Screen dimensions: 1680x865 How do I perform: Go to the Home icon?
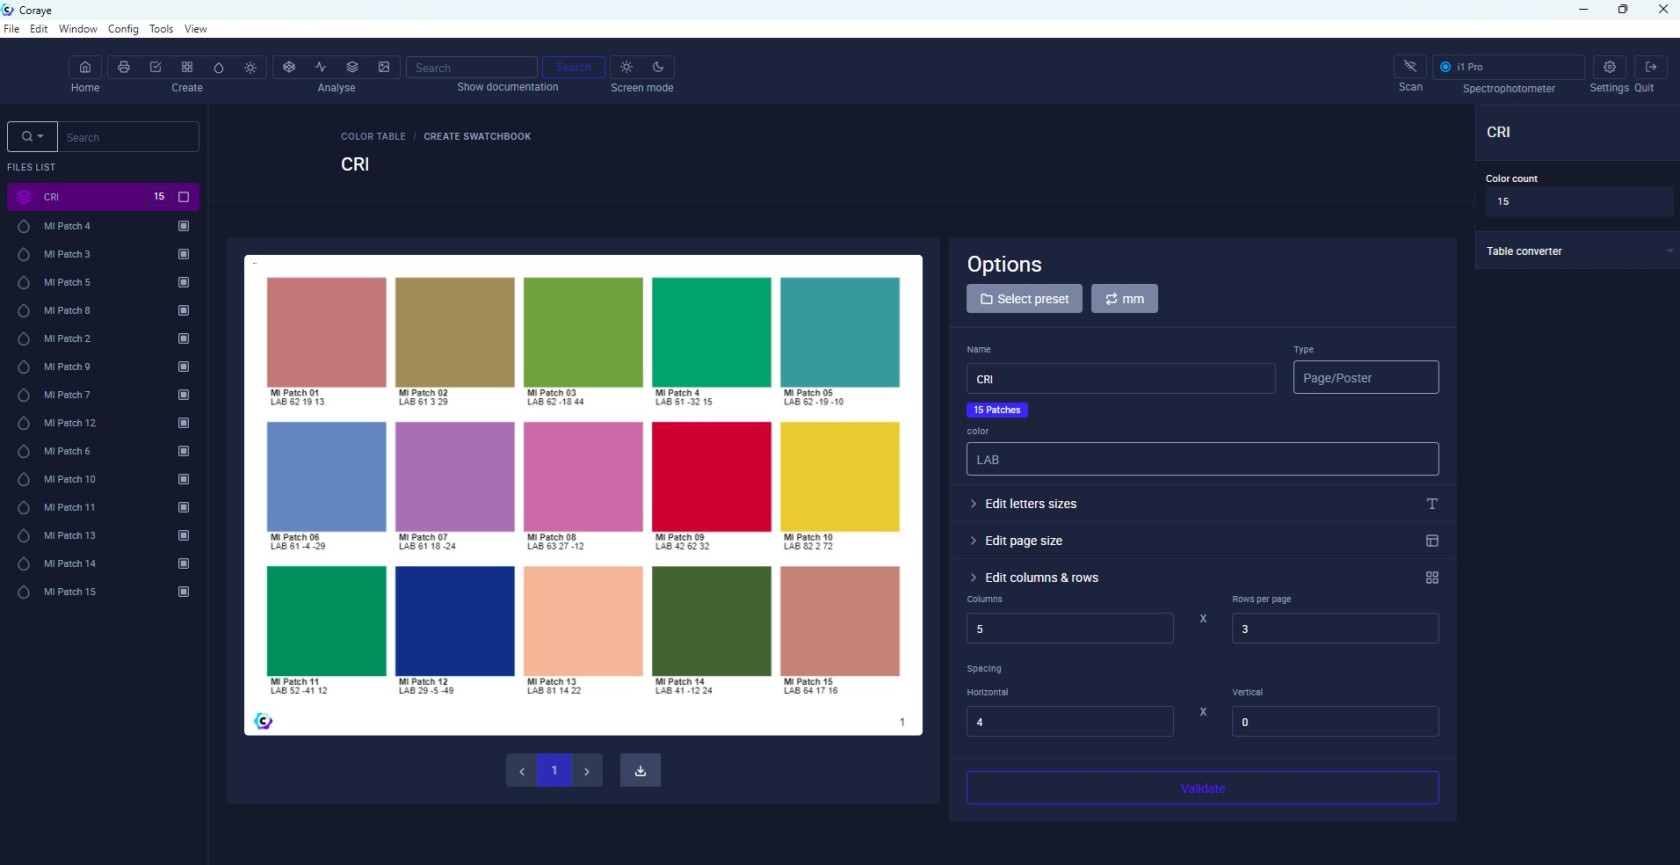point(85,67)
